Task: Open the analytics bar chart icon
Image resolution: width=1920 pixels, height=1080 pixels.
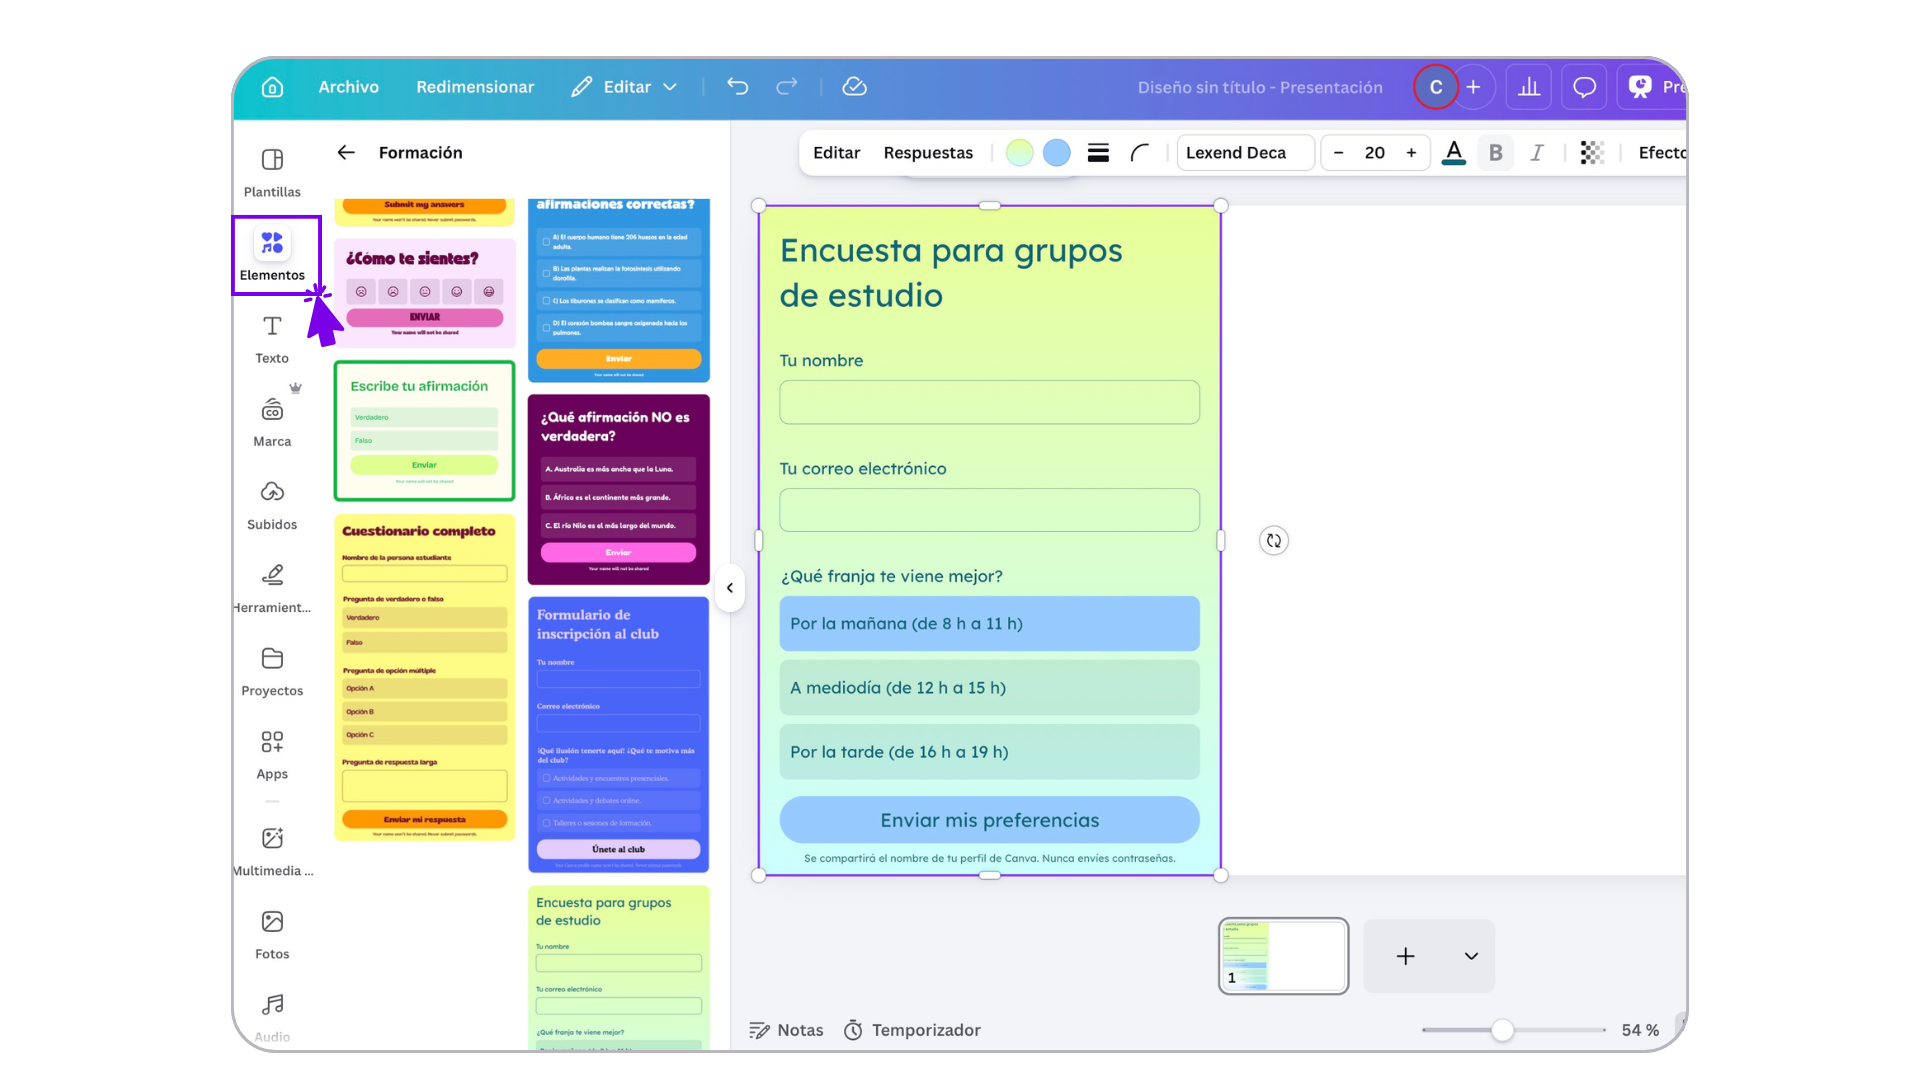Action: click(x=1528, y=87)
